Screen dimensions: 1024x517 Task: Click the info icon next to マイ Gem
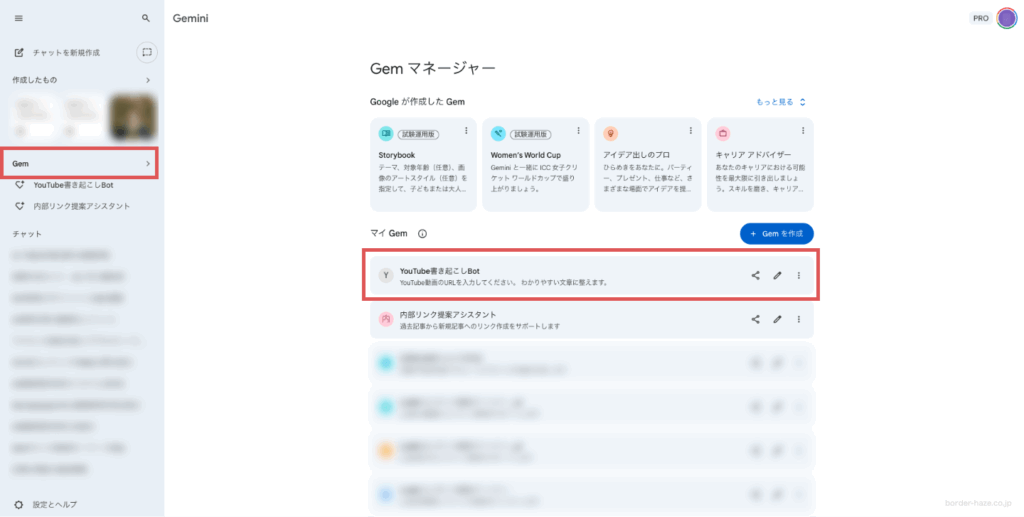[x=423, y=234]
